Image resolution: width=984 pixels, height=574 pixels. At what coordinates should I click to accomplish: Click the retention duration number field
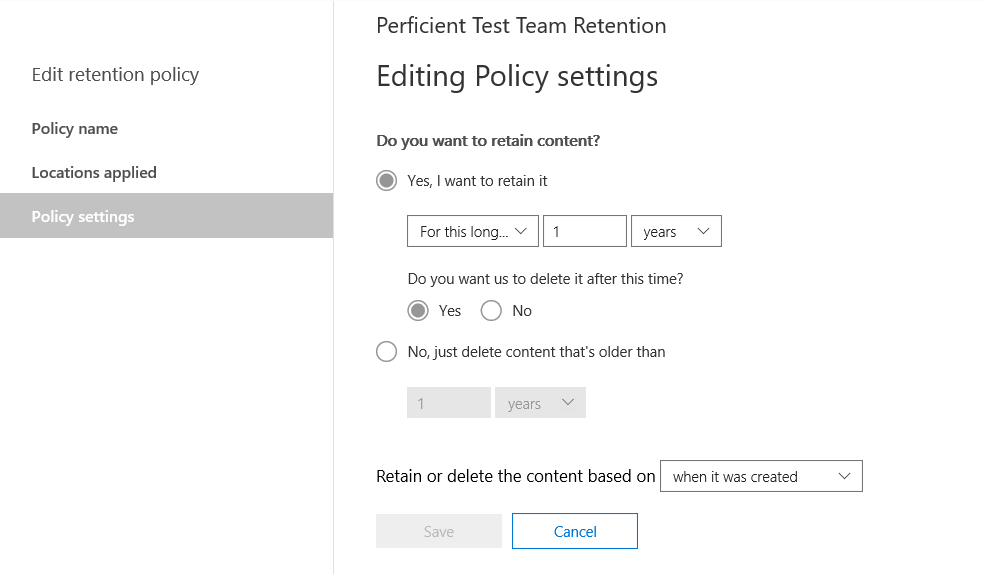pyautogui.click(x=585, y=231)
